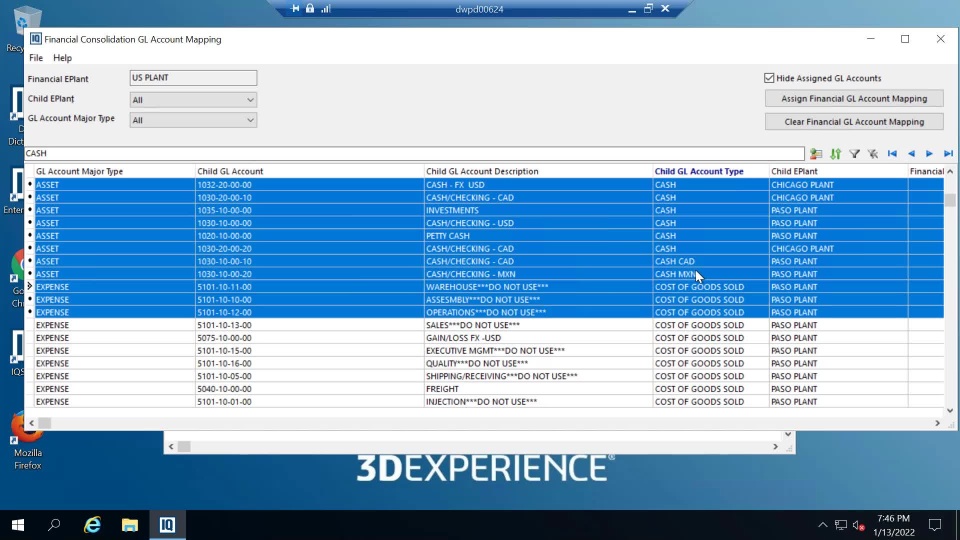Click the grid scroll down arrow

click(x=950, y=411)
